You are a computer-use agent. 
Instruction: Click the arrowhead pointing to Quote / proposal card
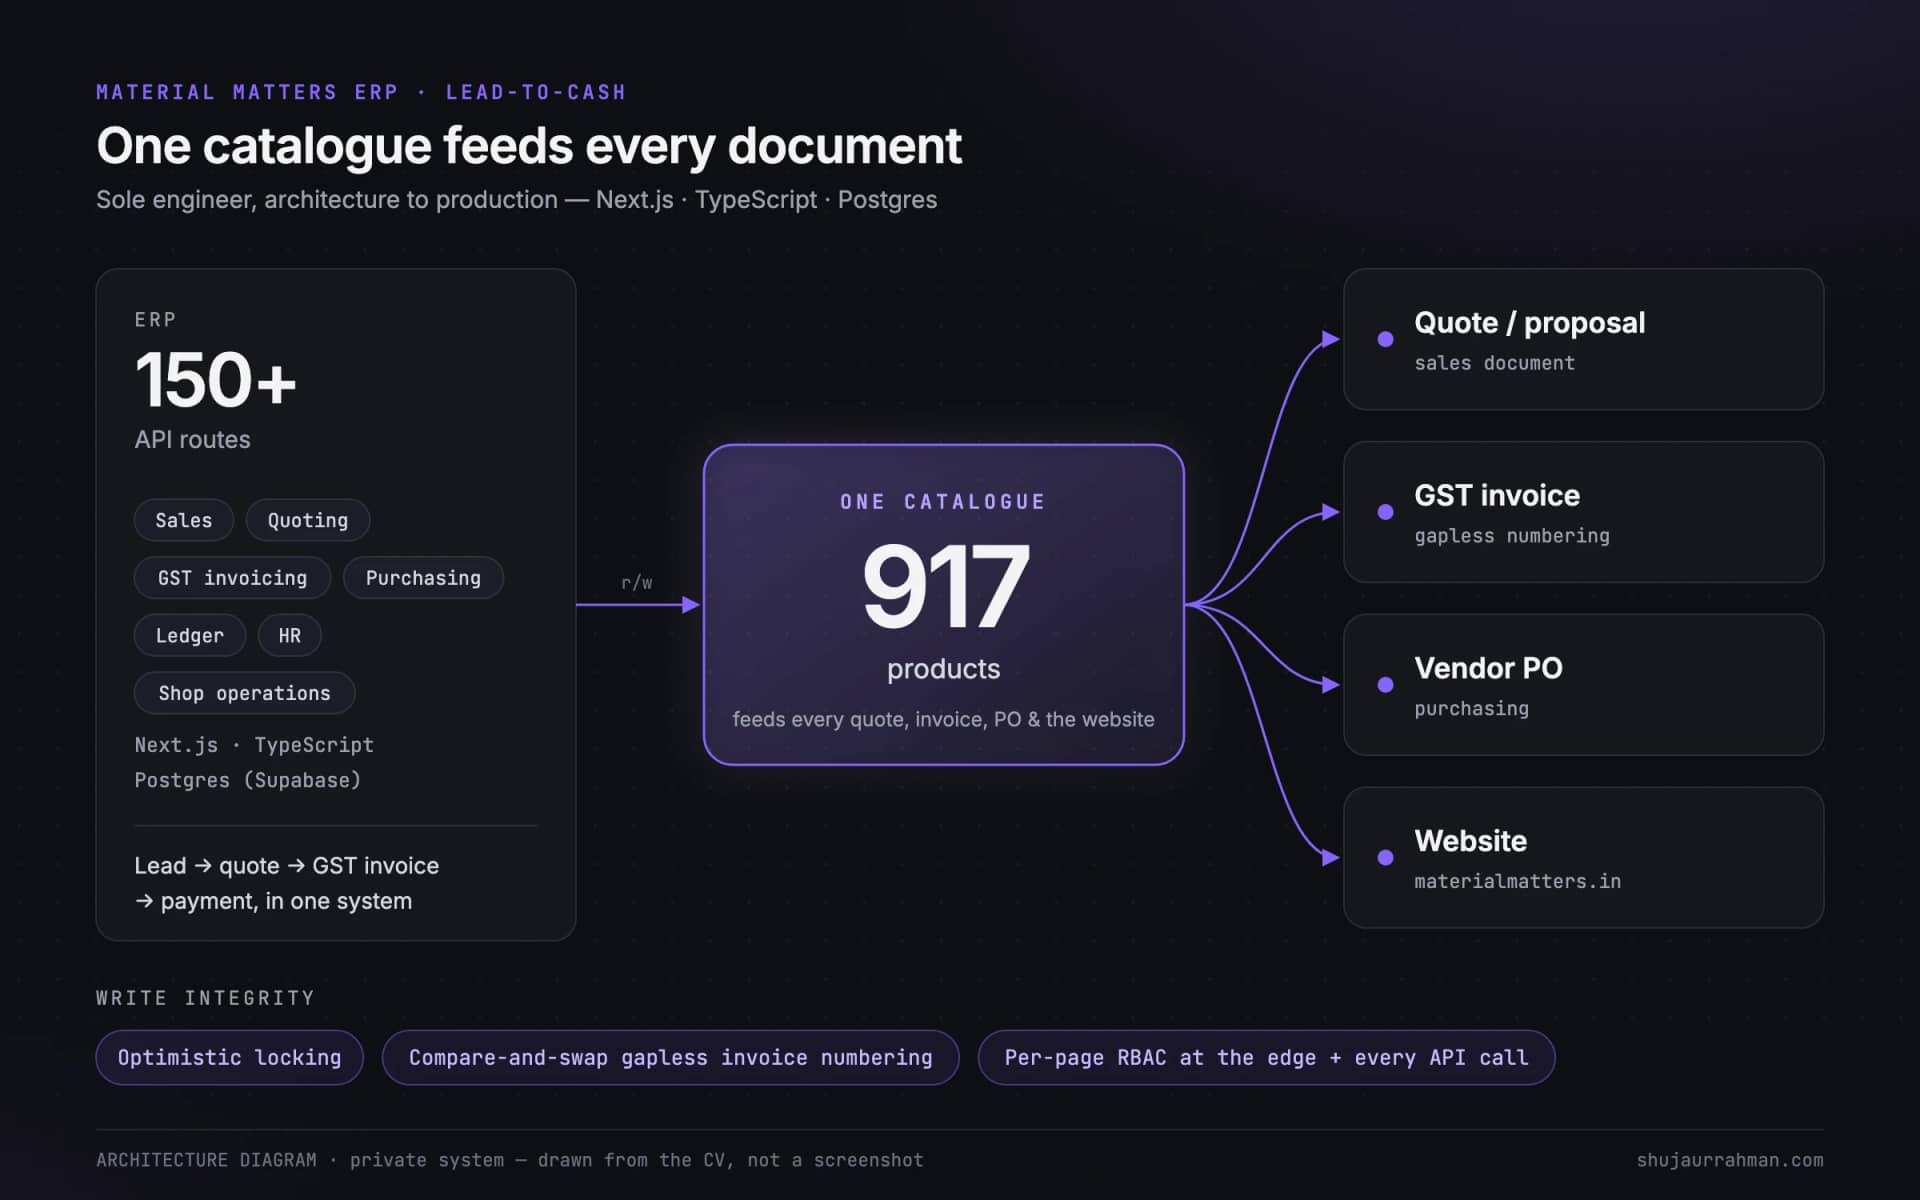tap(1331, 339)
